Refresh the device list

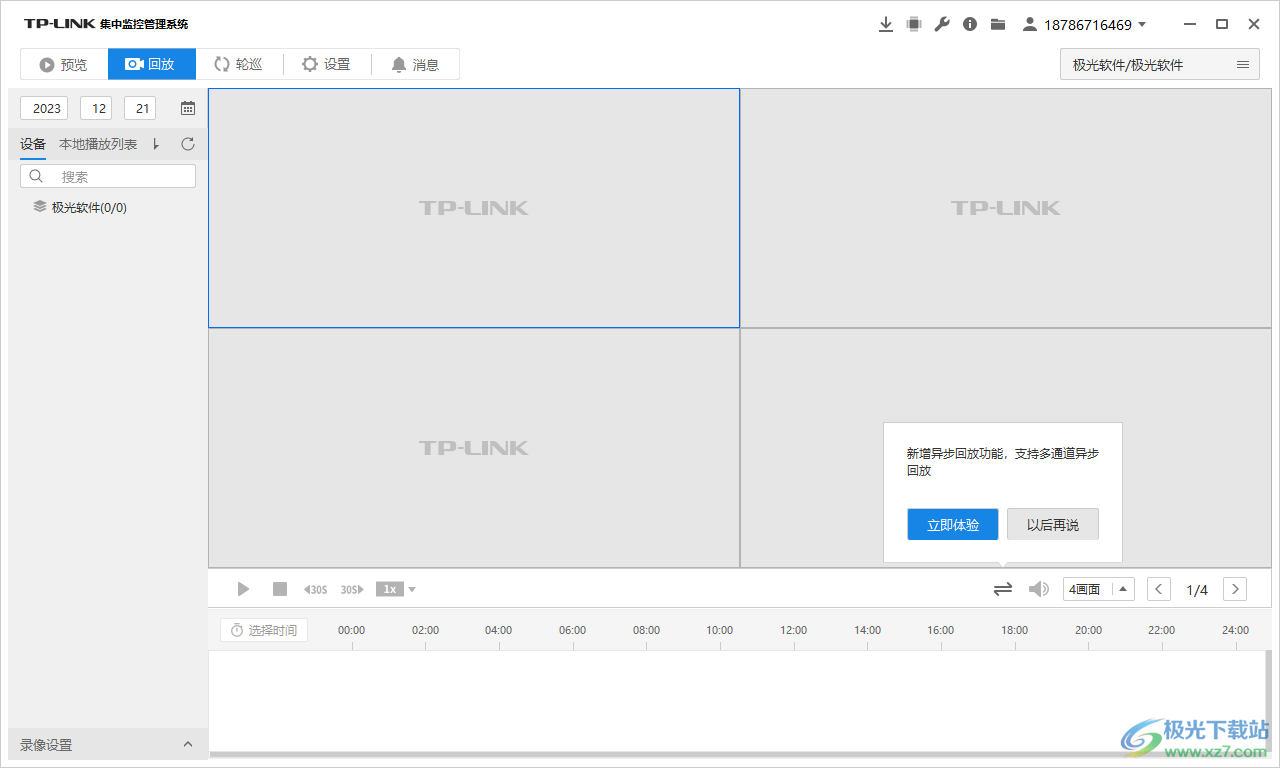pyautogui.click(x=187, y=143)
